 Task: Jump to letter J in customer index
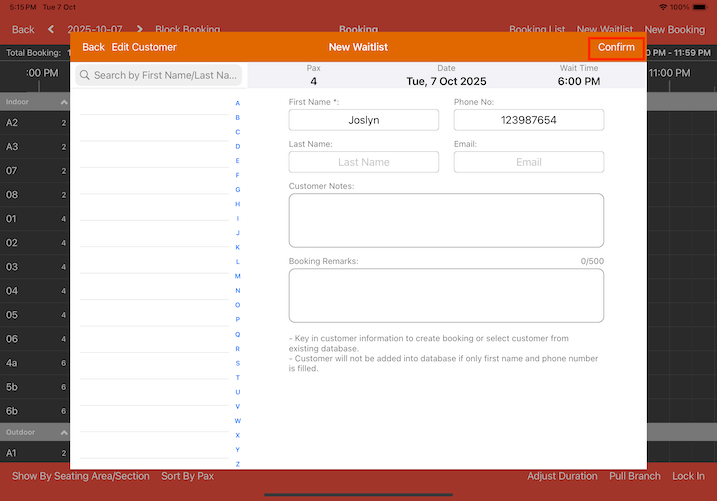(x=237, y=233)
